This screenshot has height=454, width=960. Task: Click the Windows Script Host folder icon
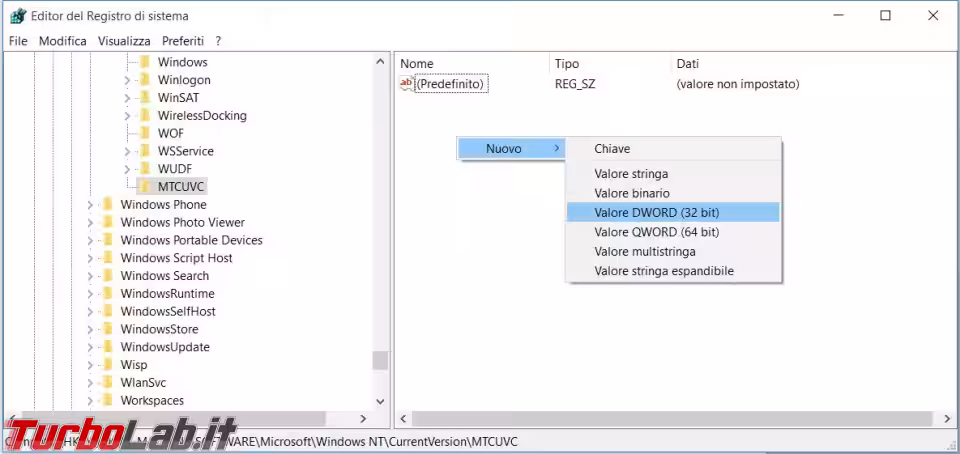point(108,258)
